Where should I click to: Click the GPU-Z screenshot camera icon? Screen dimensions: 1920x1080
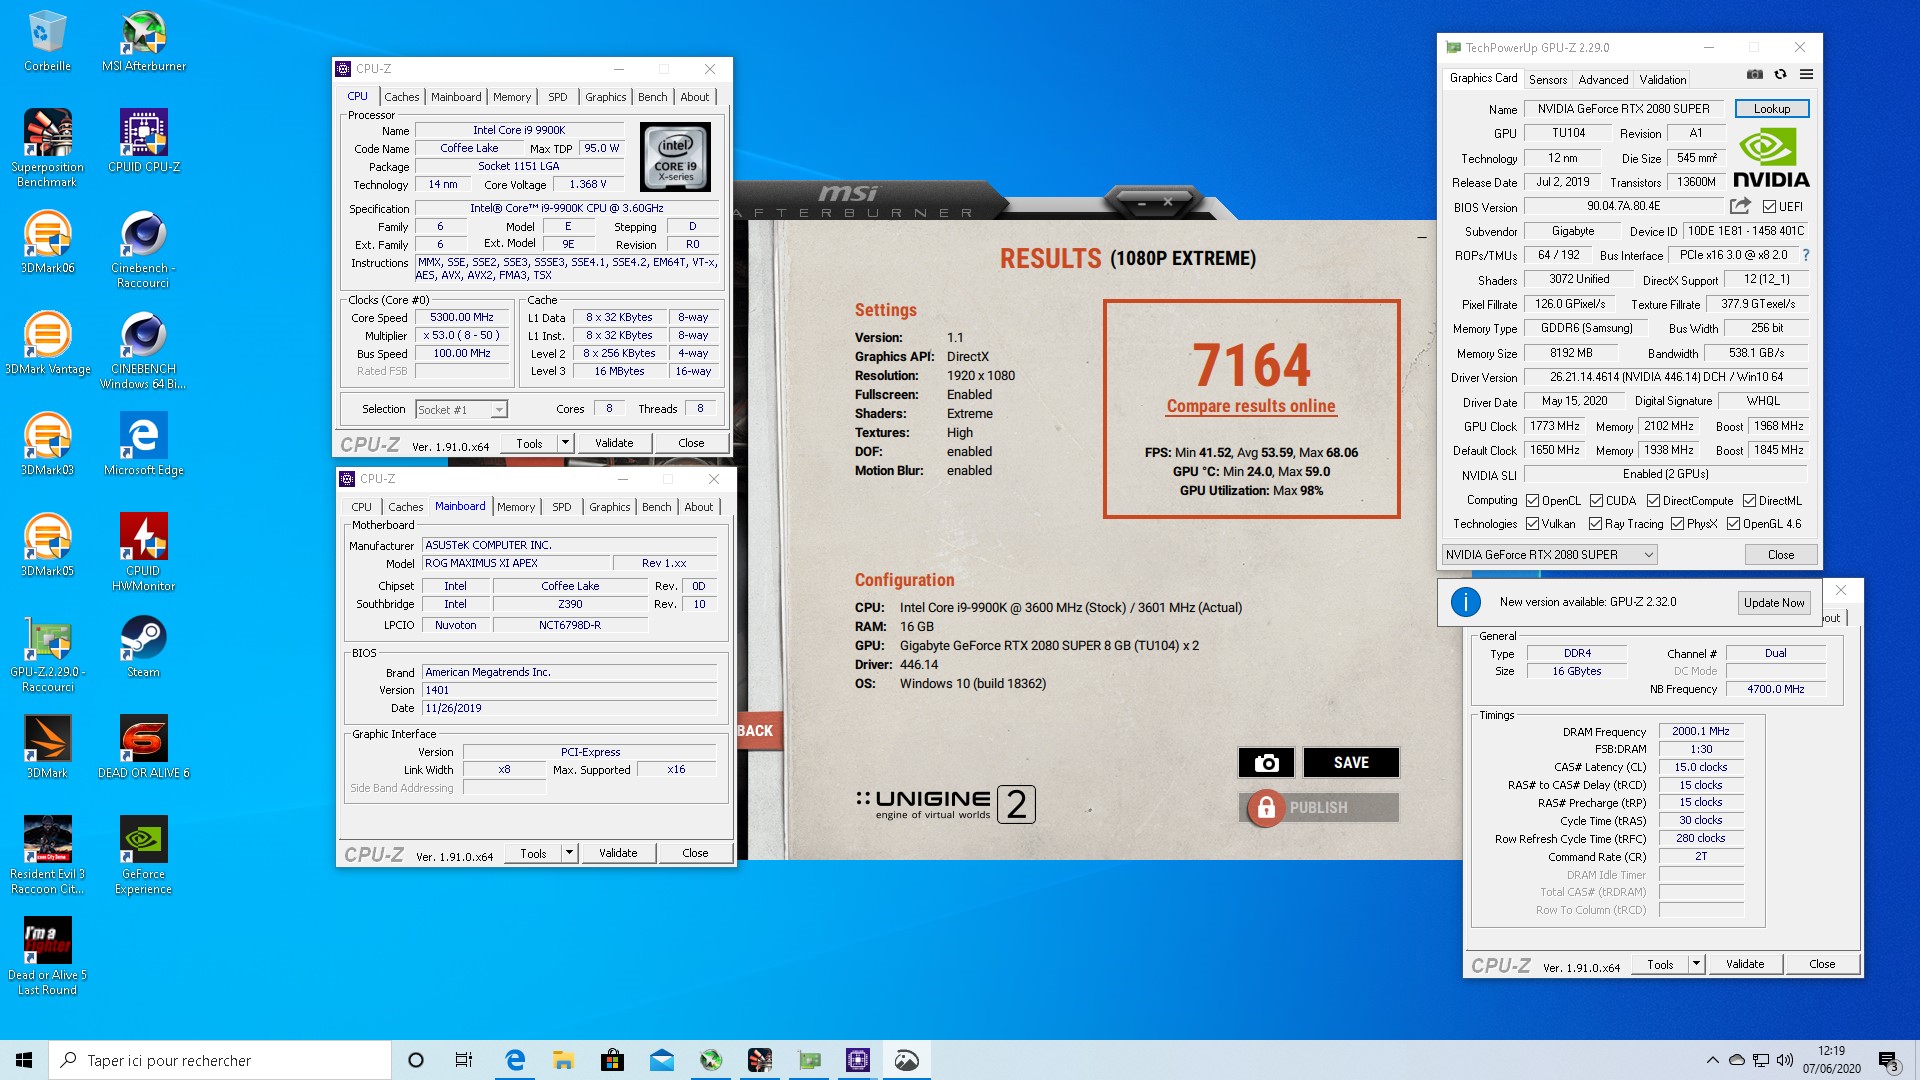point(1754,74)
